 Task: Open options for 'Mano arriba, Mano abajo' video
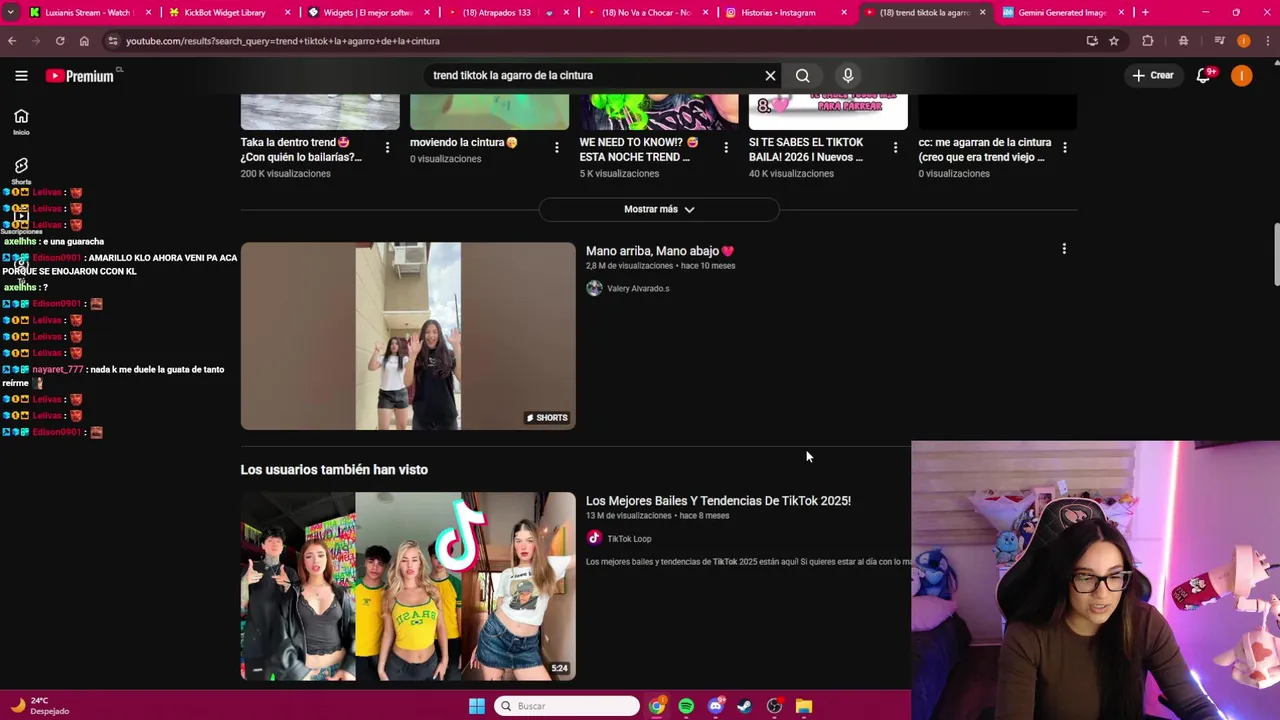tap(1064, 249)
